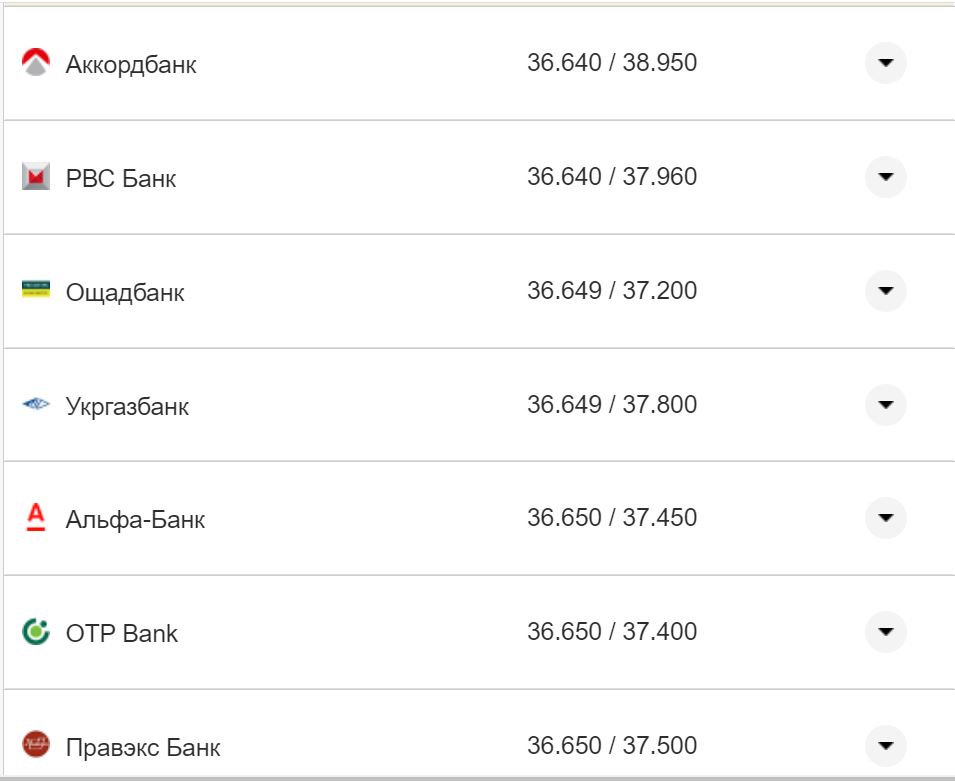Click the OTP Bank green logo icon
Screen dimensions: 955x781
point(36,632)
